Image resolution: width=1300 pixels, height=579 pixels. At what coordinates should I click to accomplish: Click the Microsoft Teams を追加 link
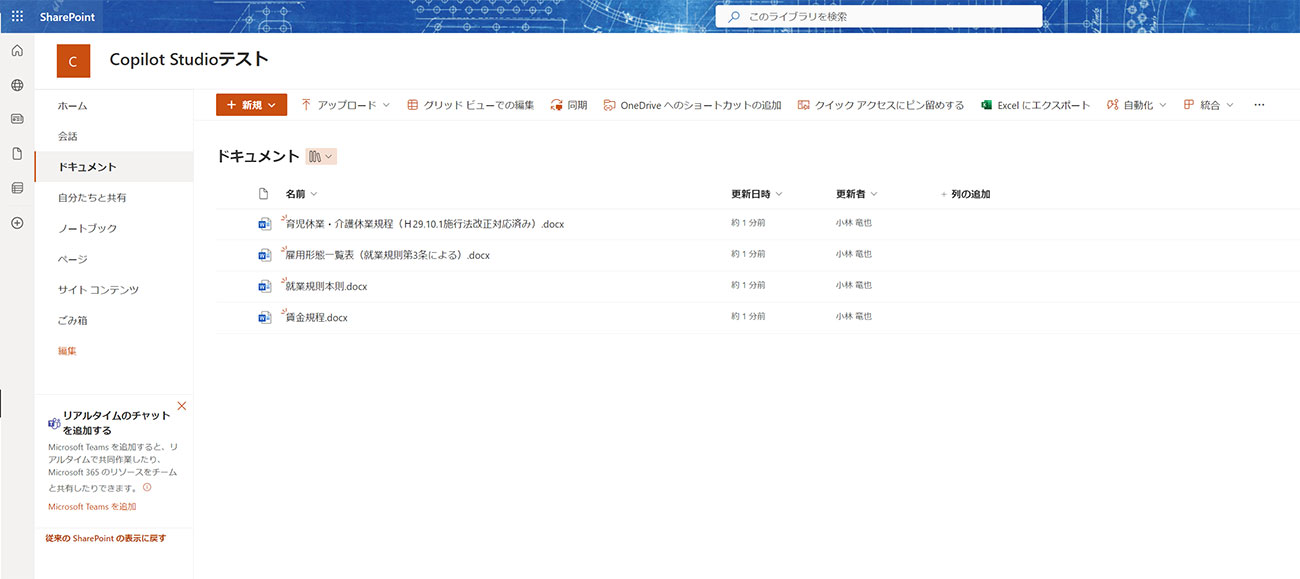coord(92,507)
